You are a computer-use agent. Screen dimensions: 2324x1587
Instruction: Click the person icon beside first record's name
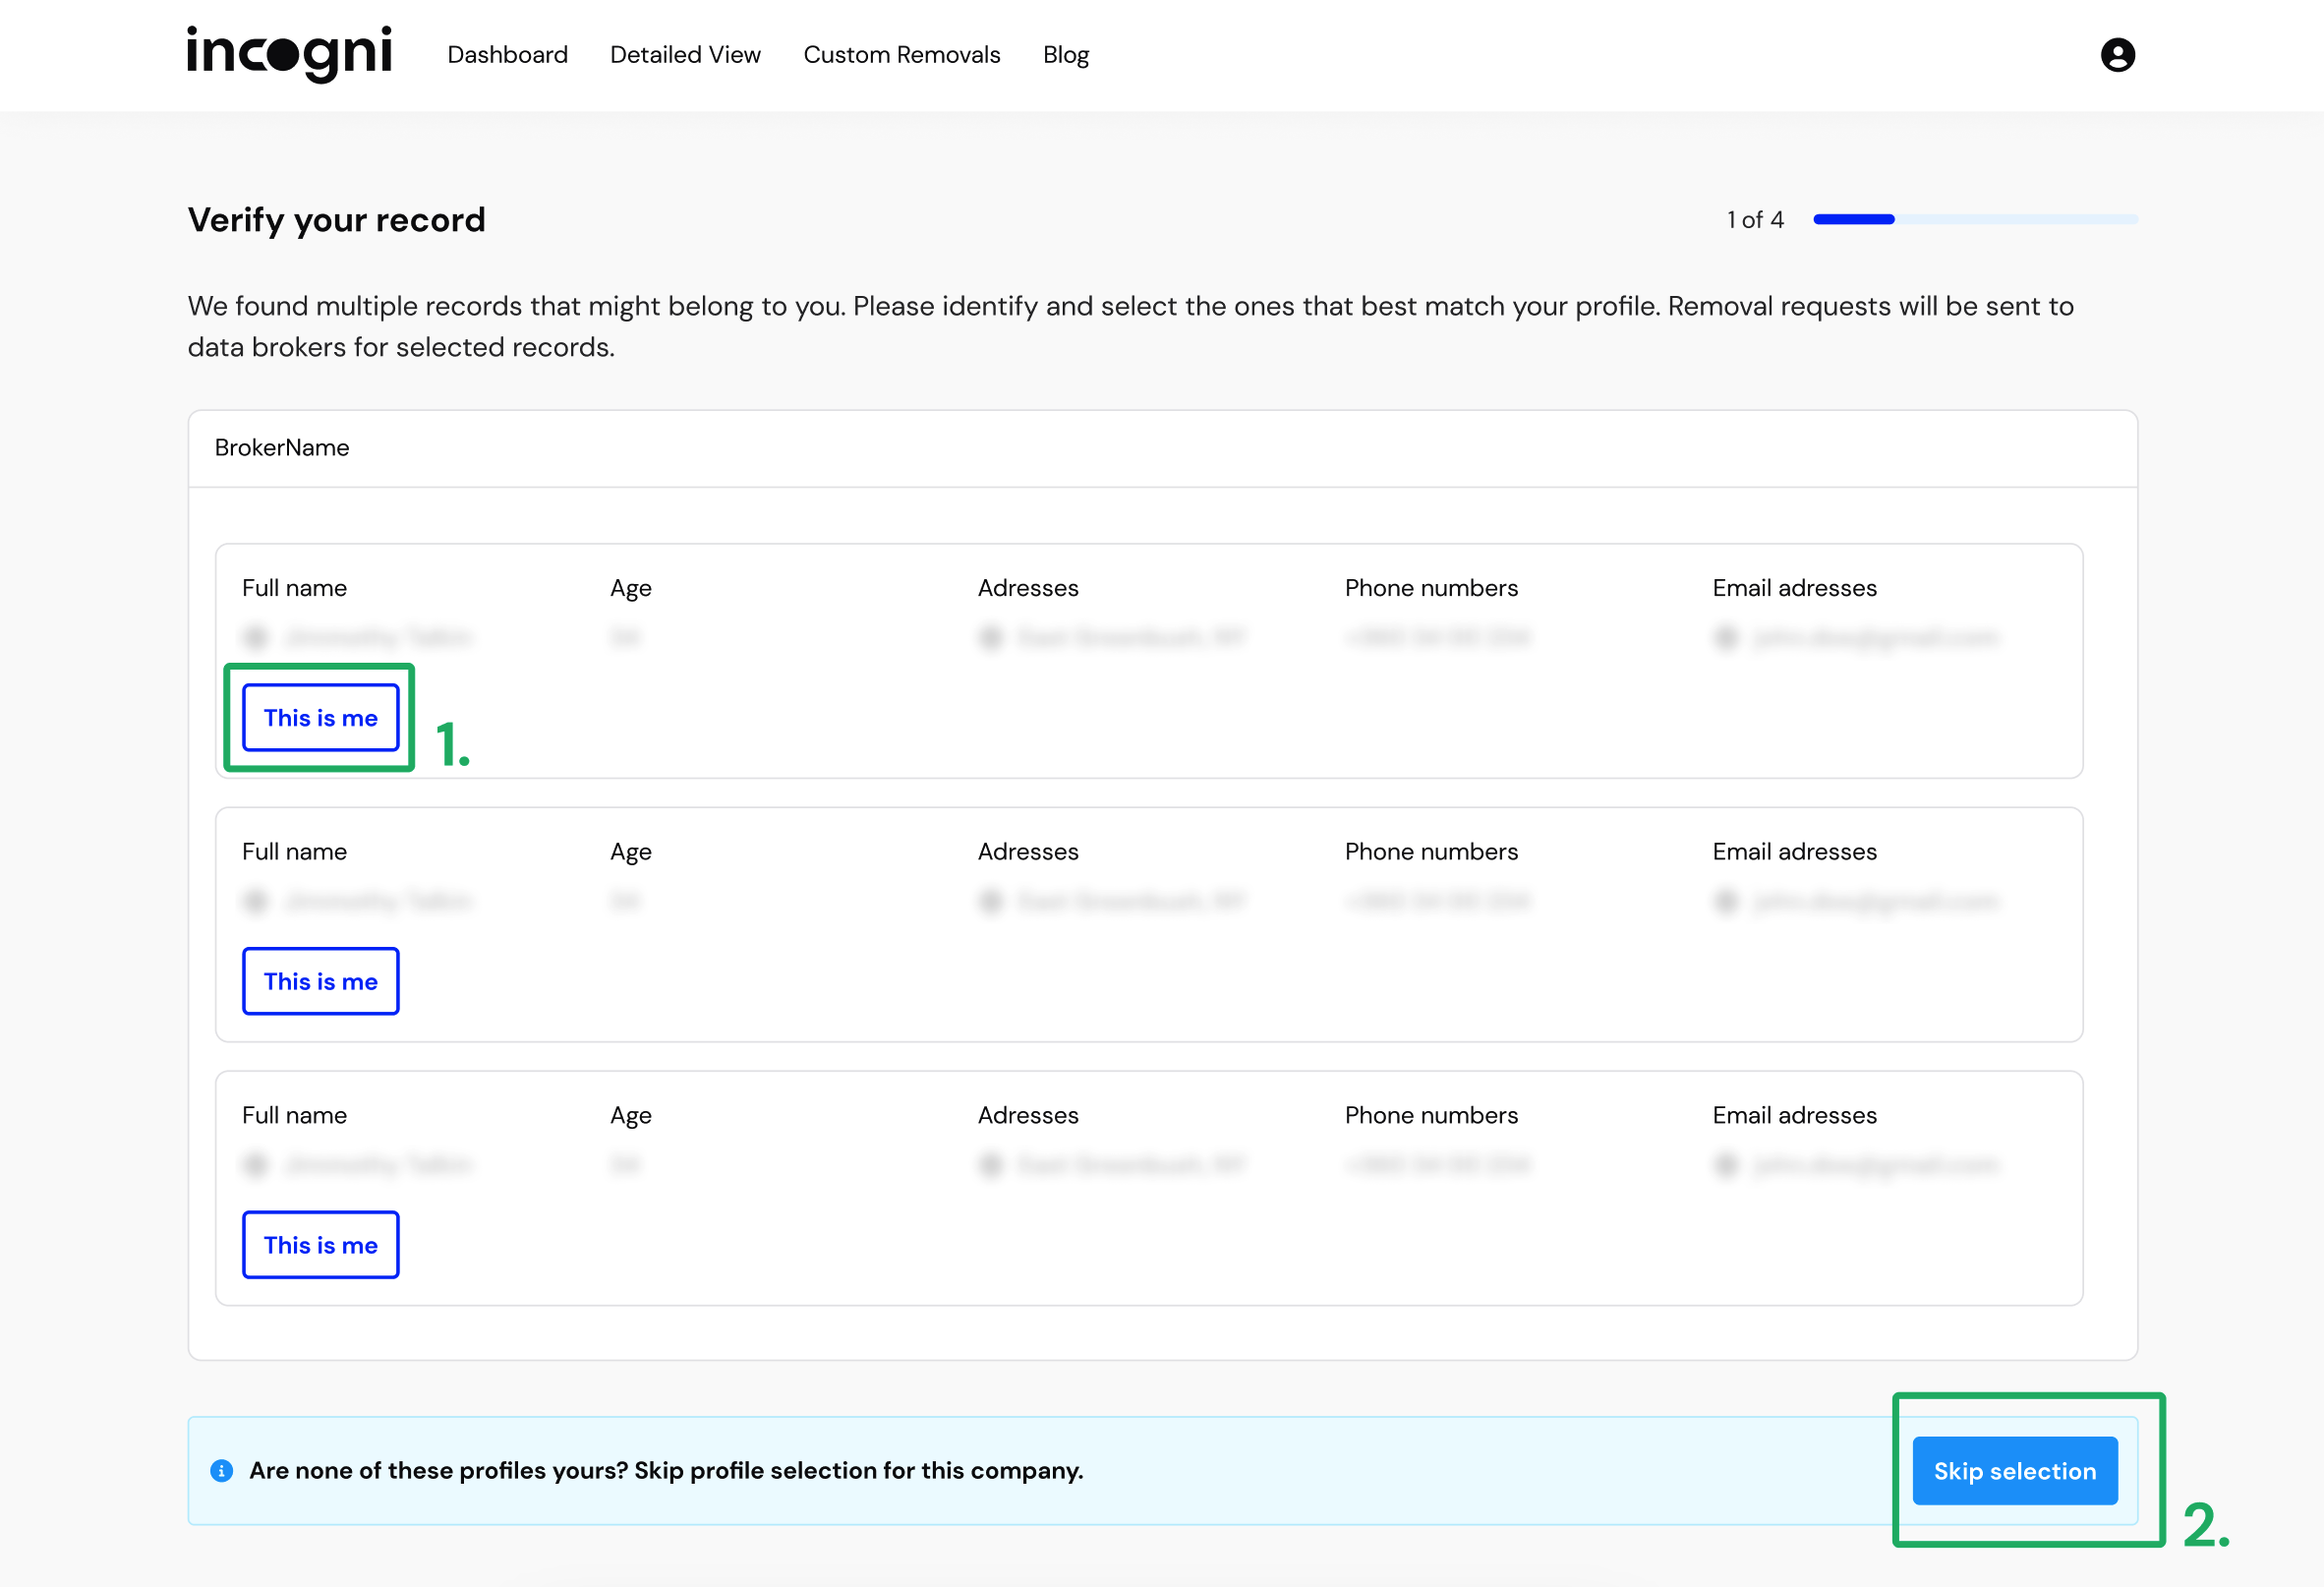(x=256, y=637)
